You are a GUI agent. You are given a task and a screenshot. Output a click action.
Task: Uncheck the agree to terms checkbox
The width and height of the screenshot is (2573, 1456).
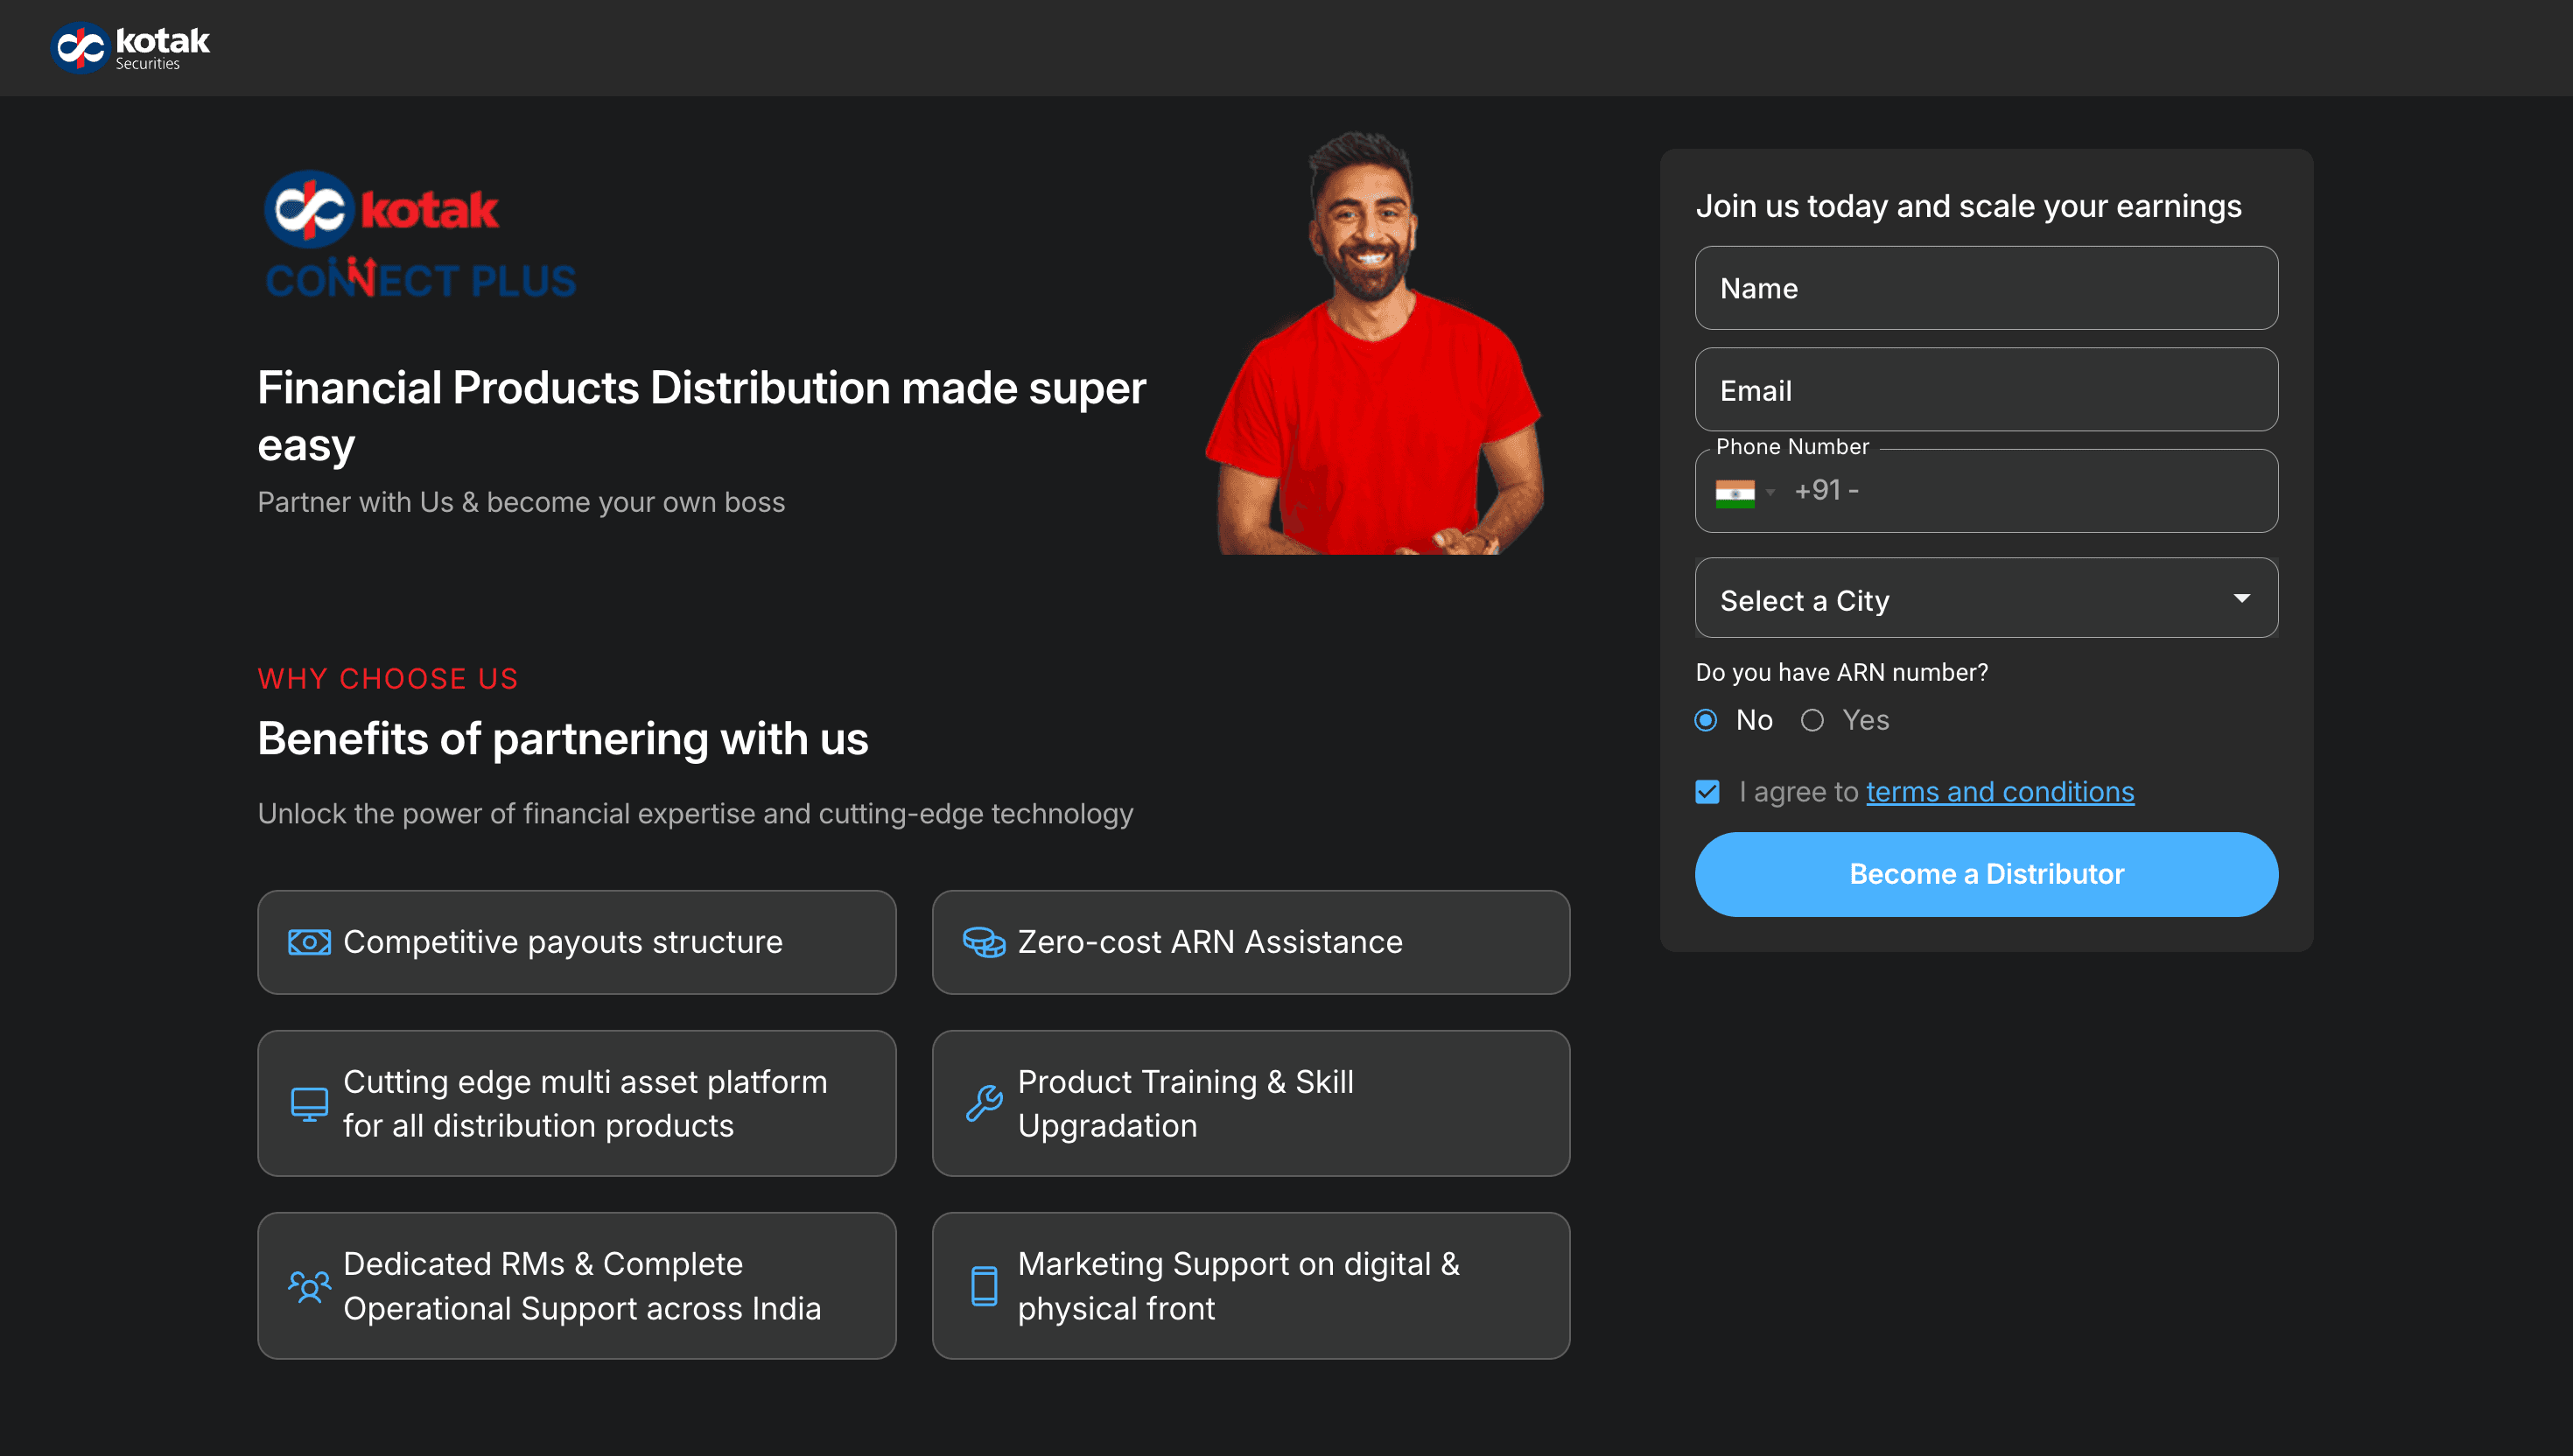pyautogui.click(x=1707, y=792)
